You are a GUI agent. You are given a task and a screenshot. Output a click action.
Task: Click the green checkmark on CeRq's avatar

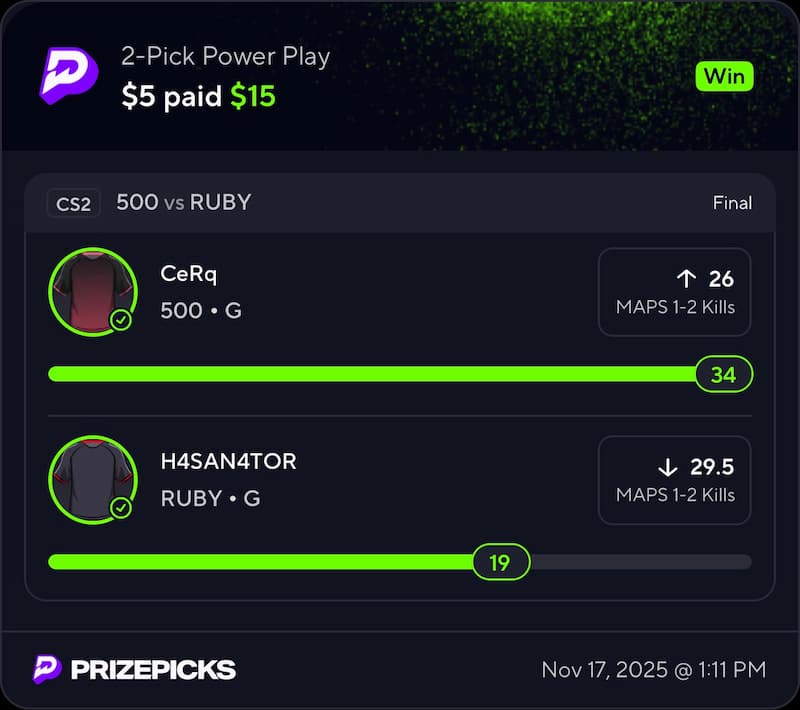[x=121, y=320]
